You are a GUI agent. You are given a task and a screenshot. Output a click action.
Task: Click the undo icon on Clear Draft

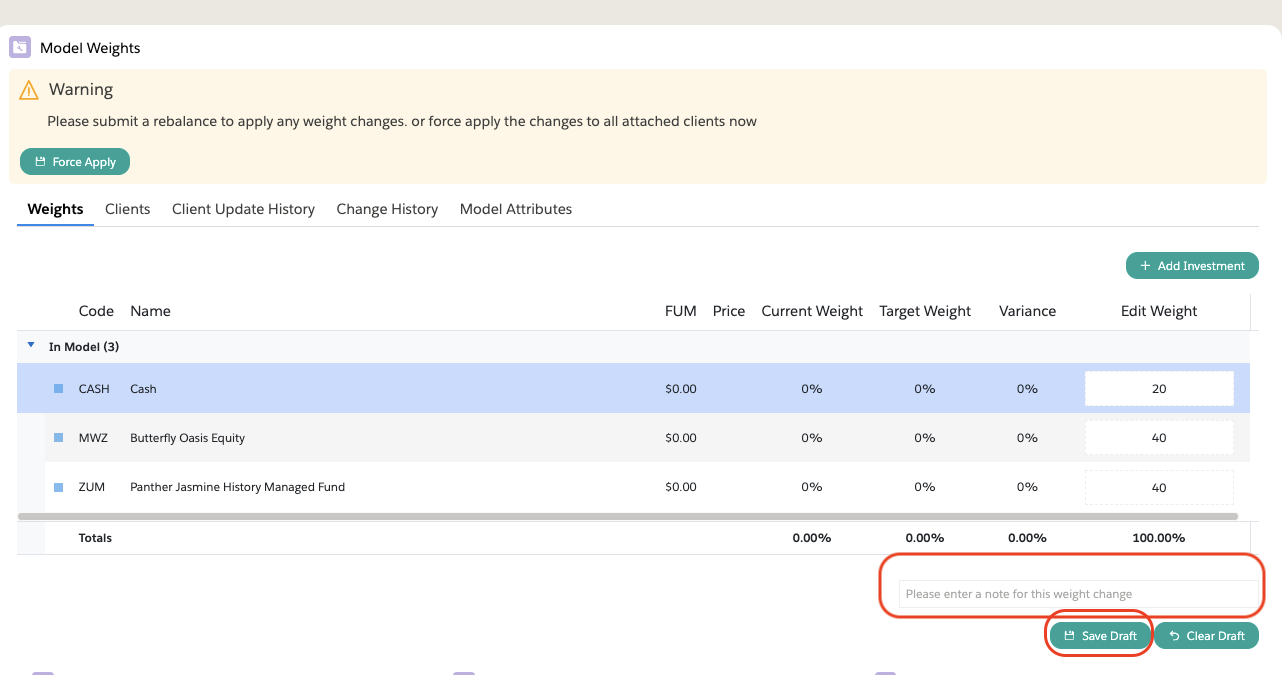[1174, 636]
